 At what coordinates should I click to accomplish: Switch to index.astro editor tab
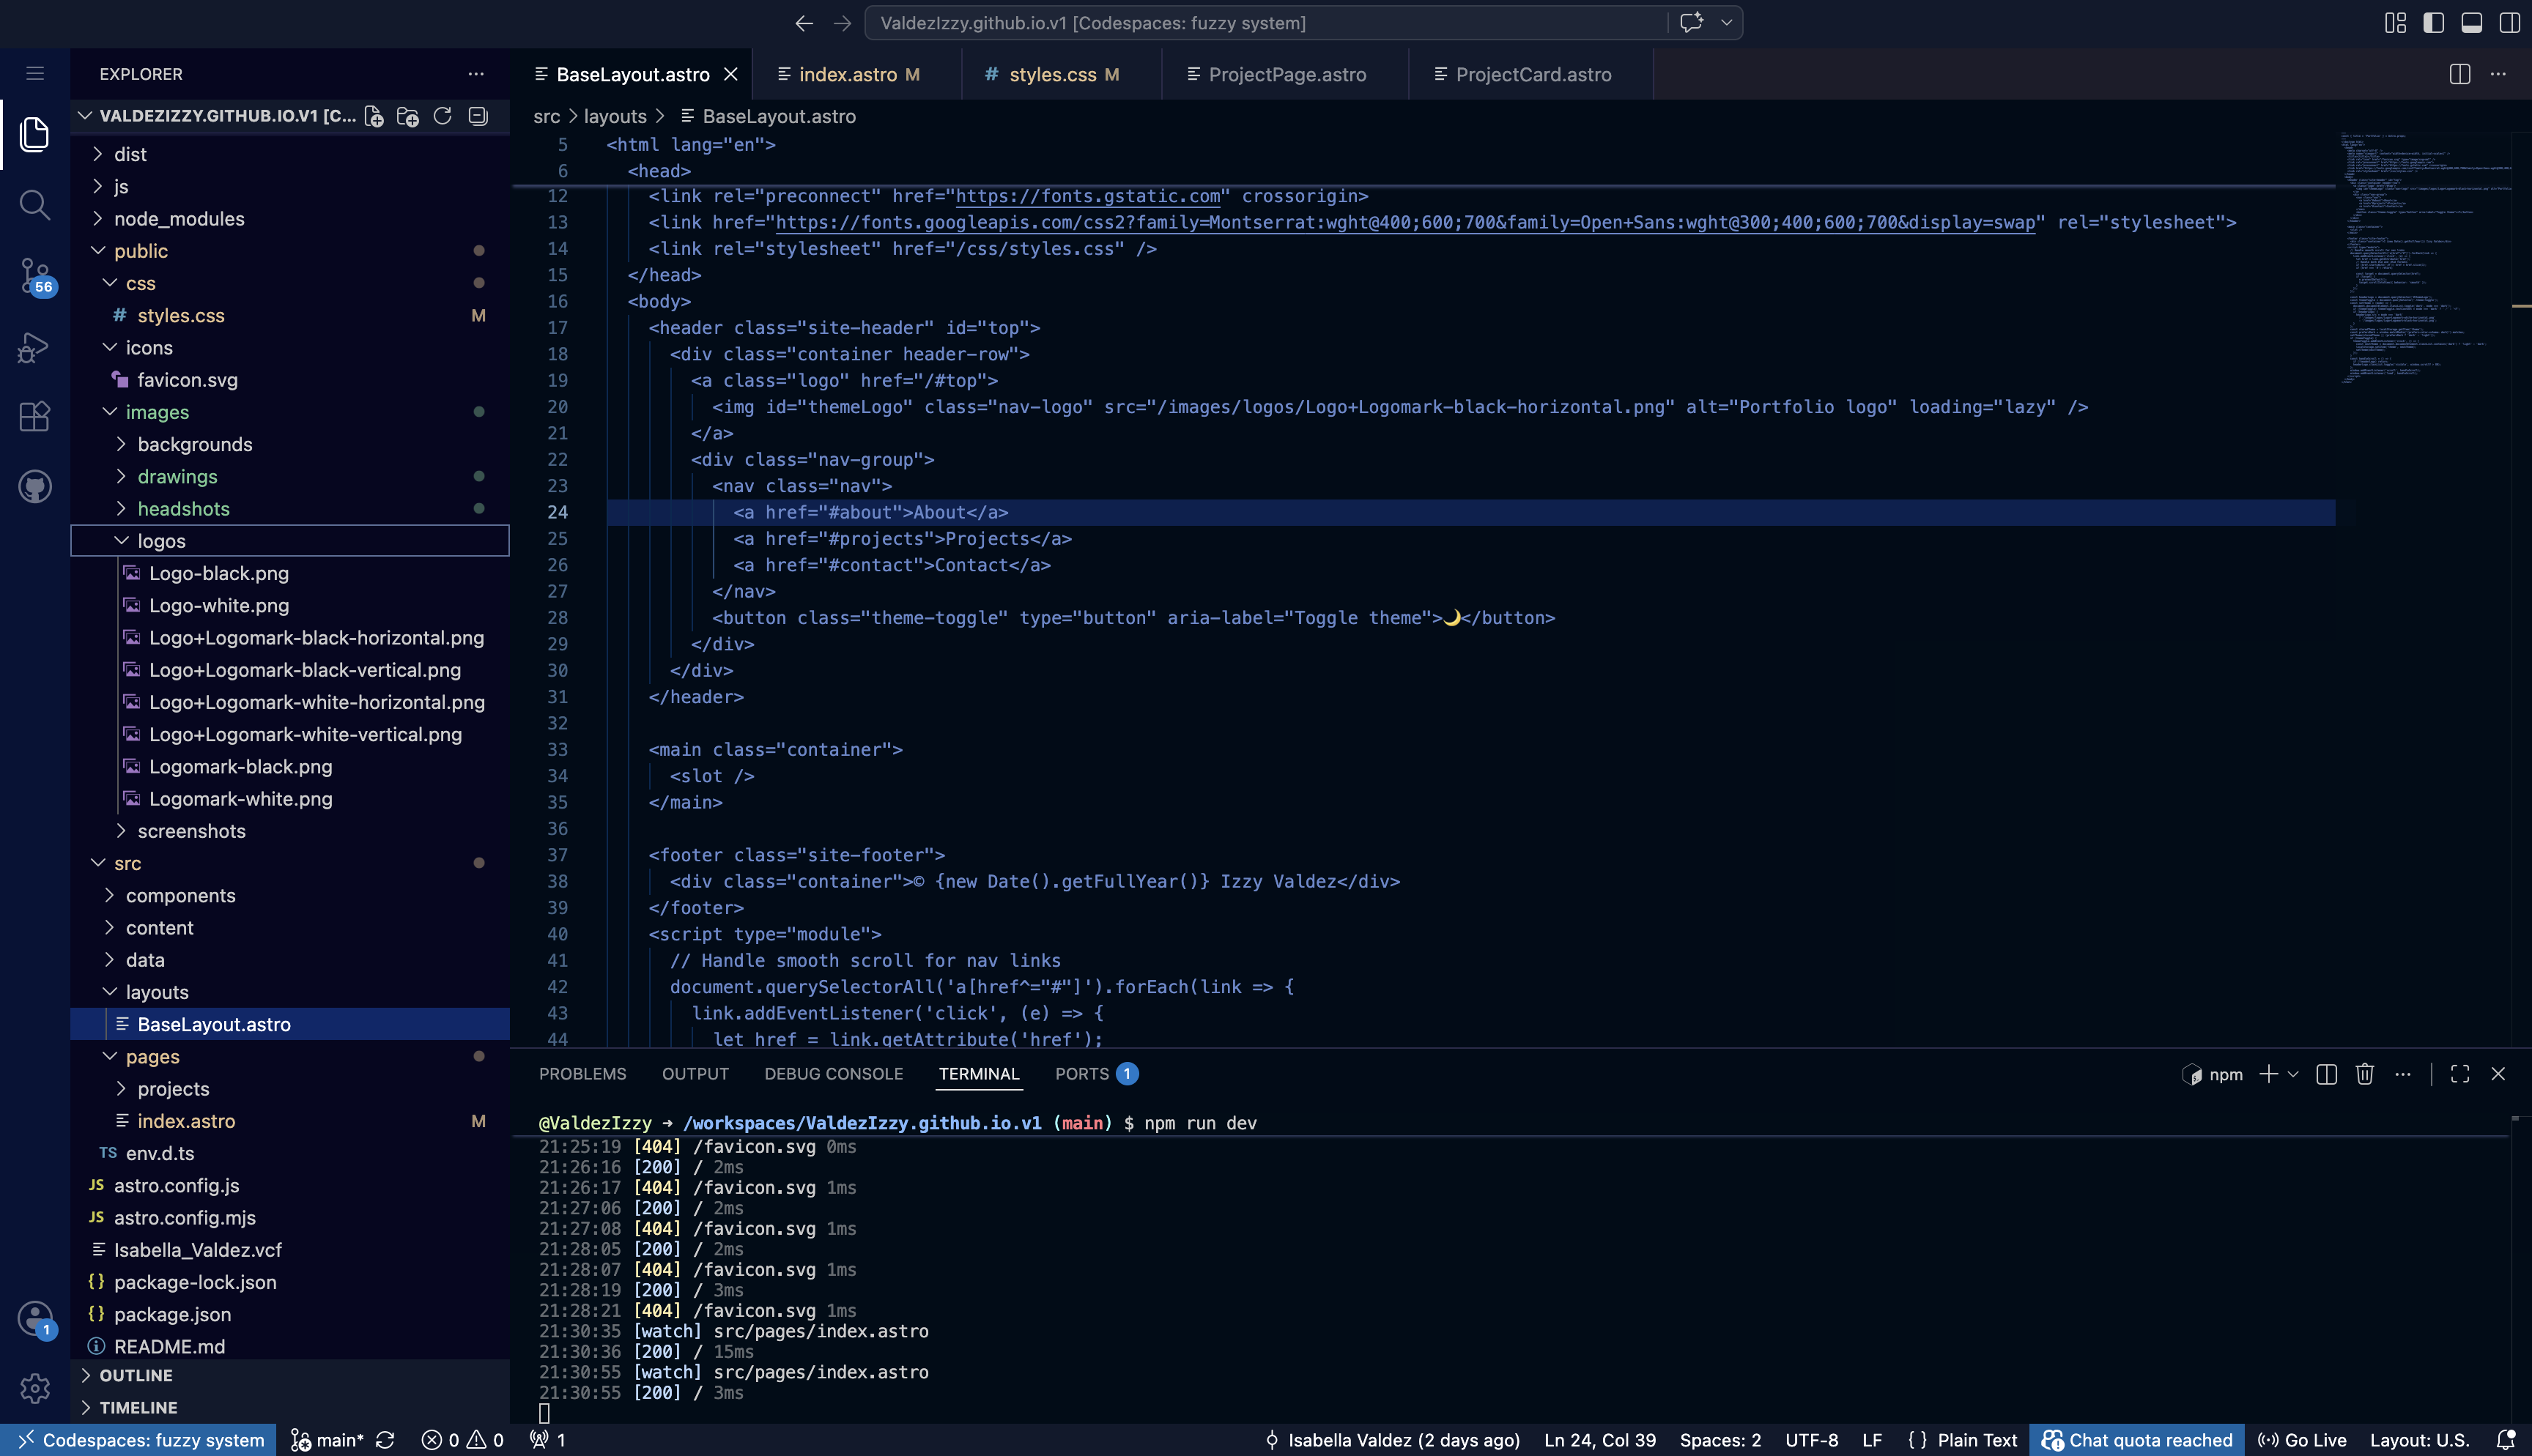click(858, 74)
